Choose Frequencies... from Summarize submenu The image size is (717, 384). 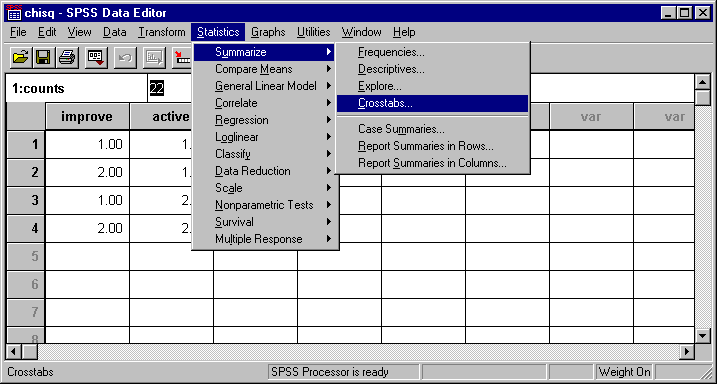[x=433, y=52]
